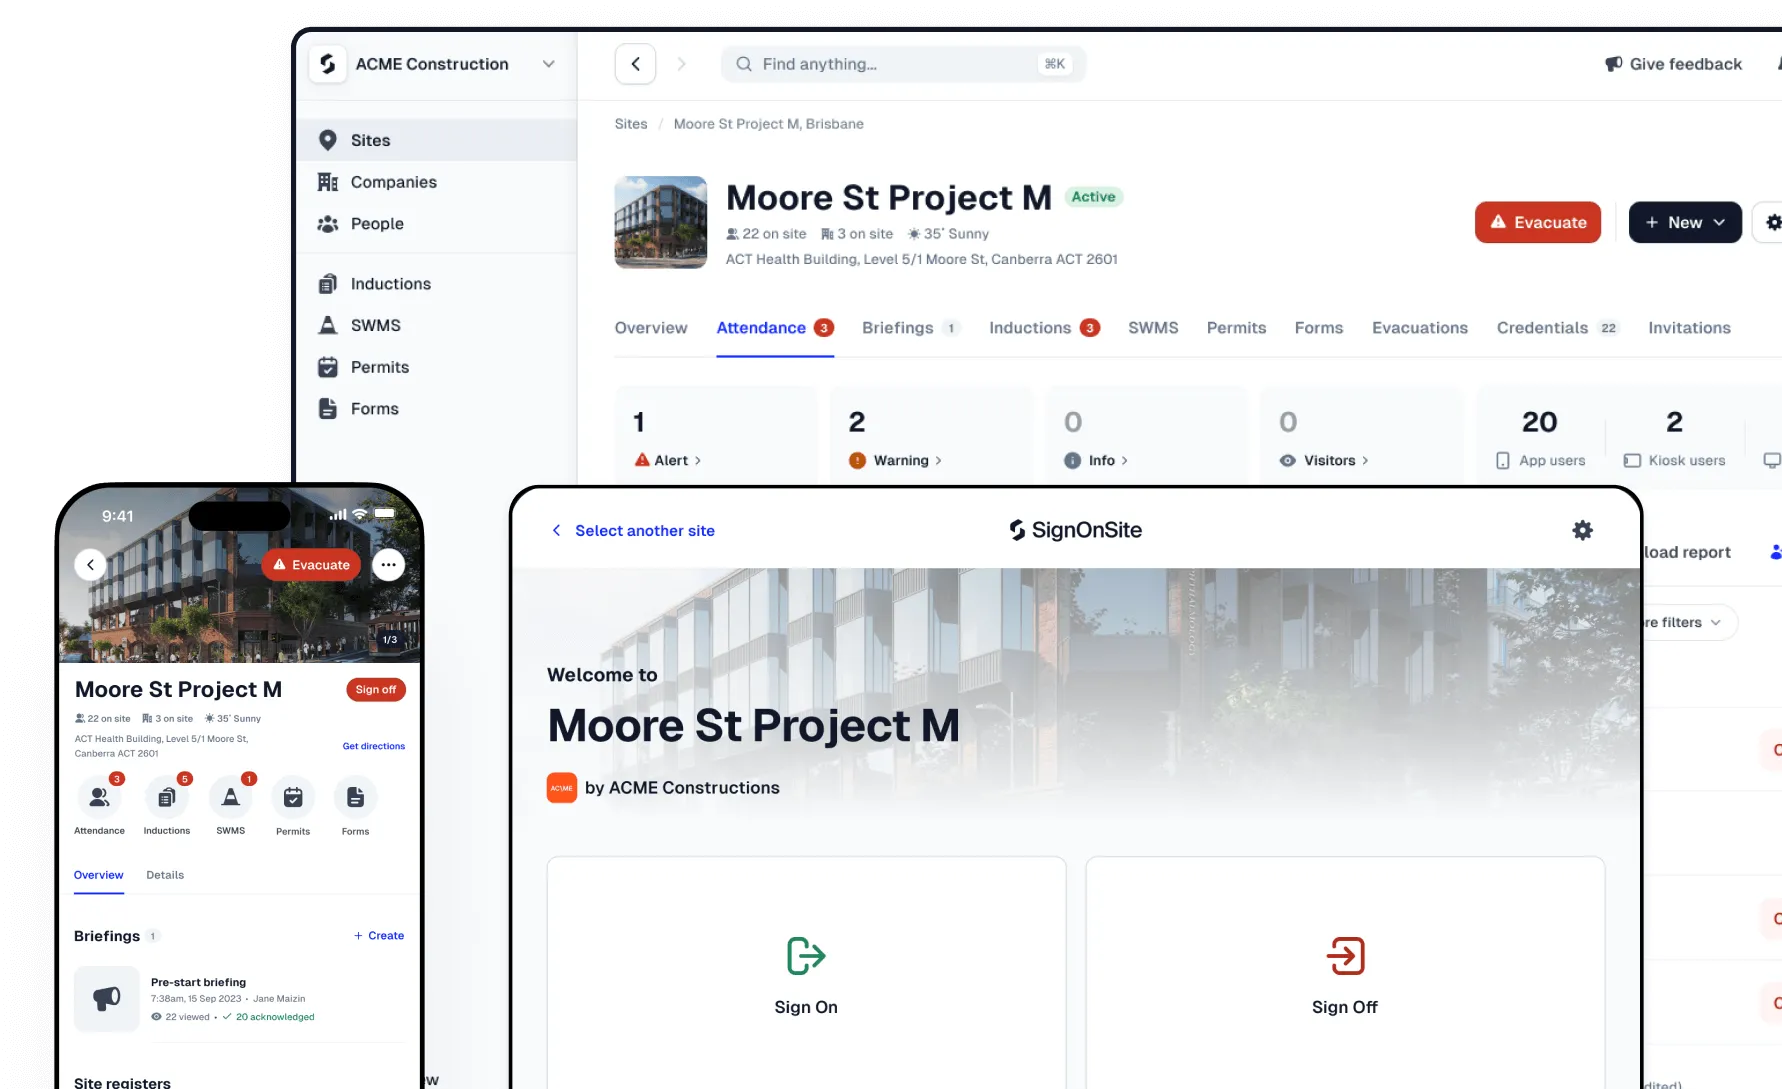The image size is (1782, 1089).
Task: Open the kiosk settings gear
Action: coord(1582,530)
